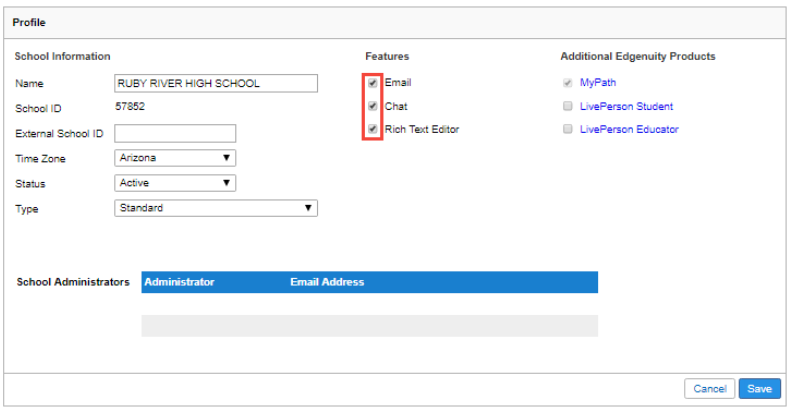The height and width of the screenshot is (409, 790).
Task: Select the empty gray administrator row
Action: click(x=369, y=326)
